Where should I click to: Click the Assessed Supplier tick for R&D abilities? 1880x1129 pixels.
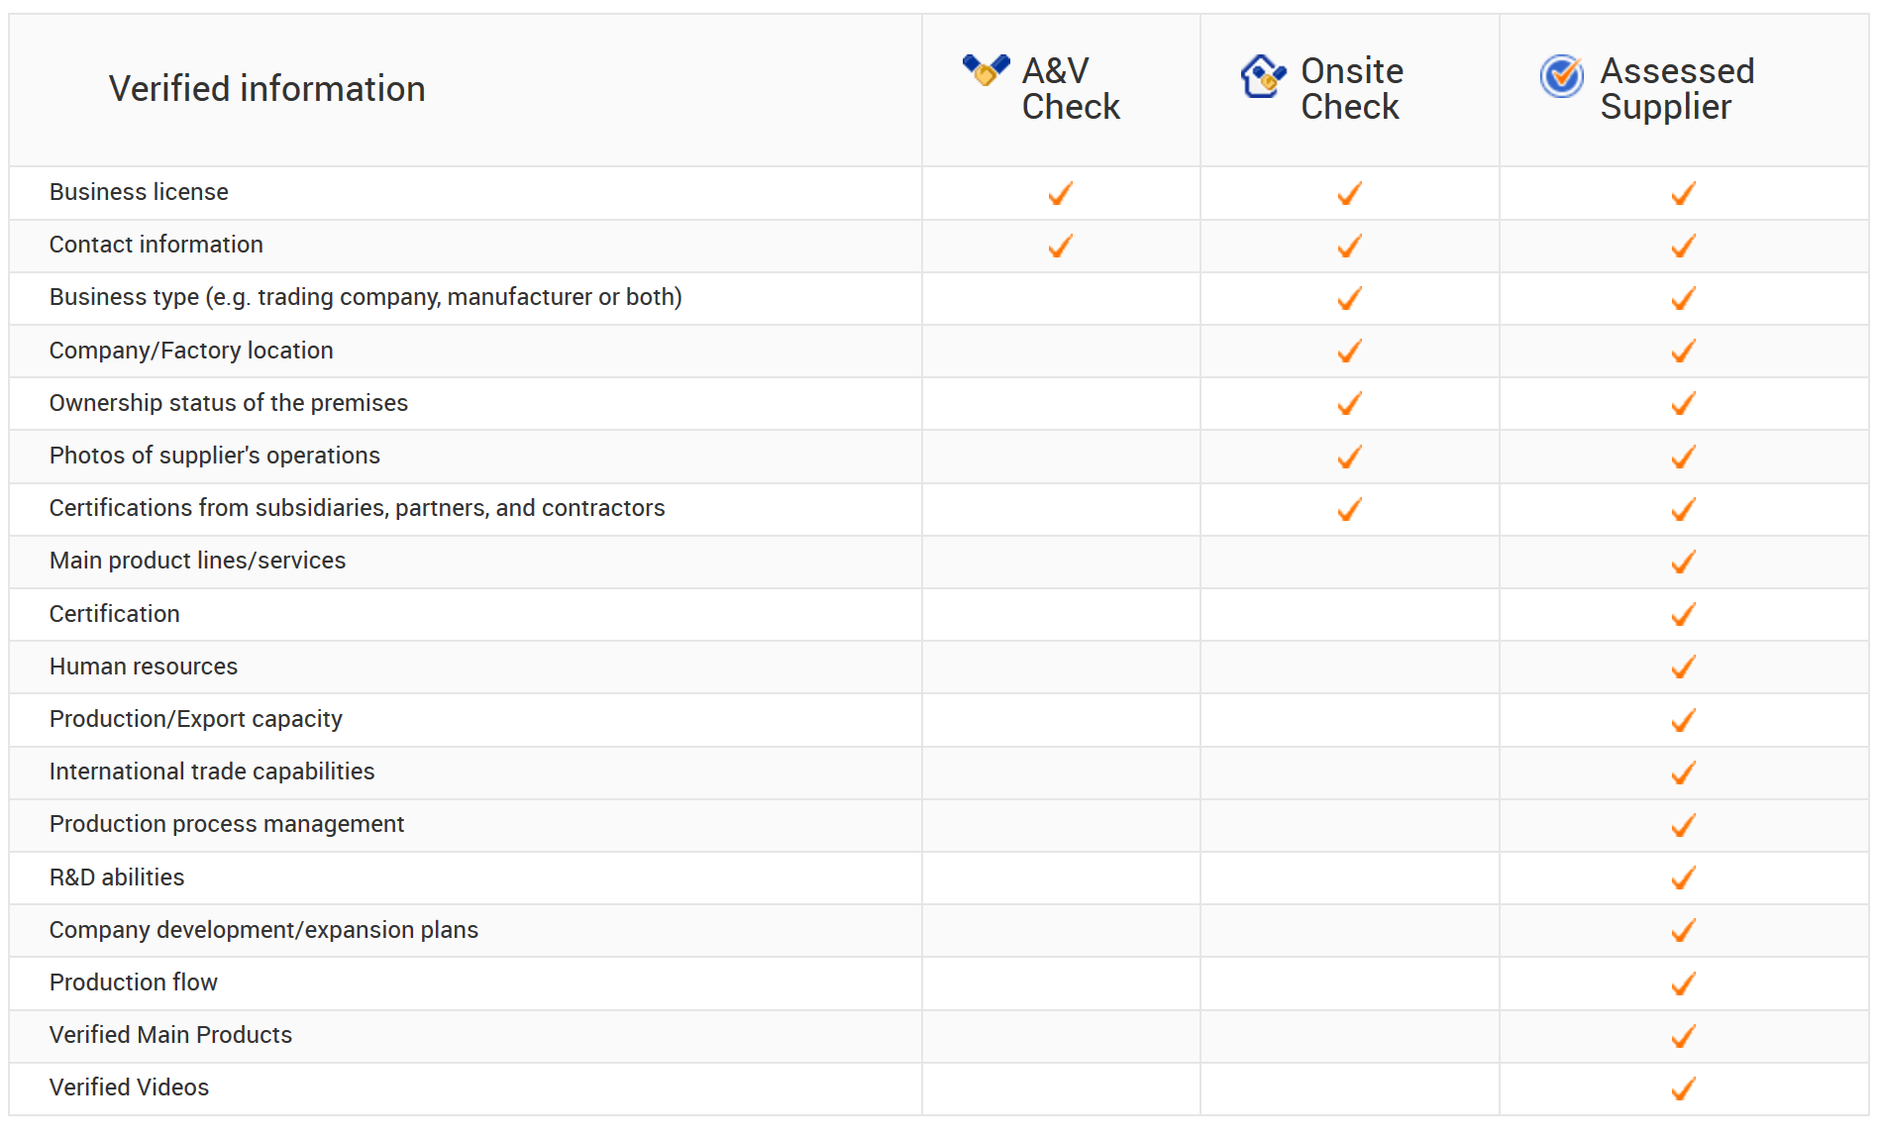[1683, 878]
